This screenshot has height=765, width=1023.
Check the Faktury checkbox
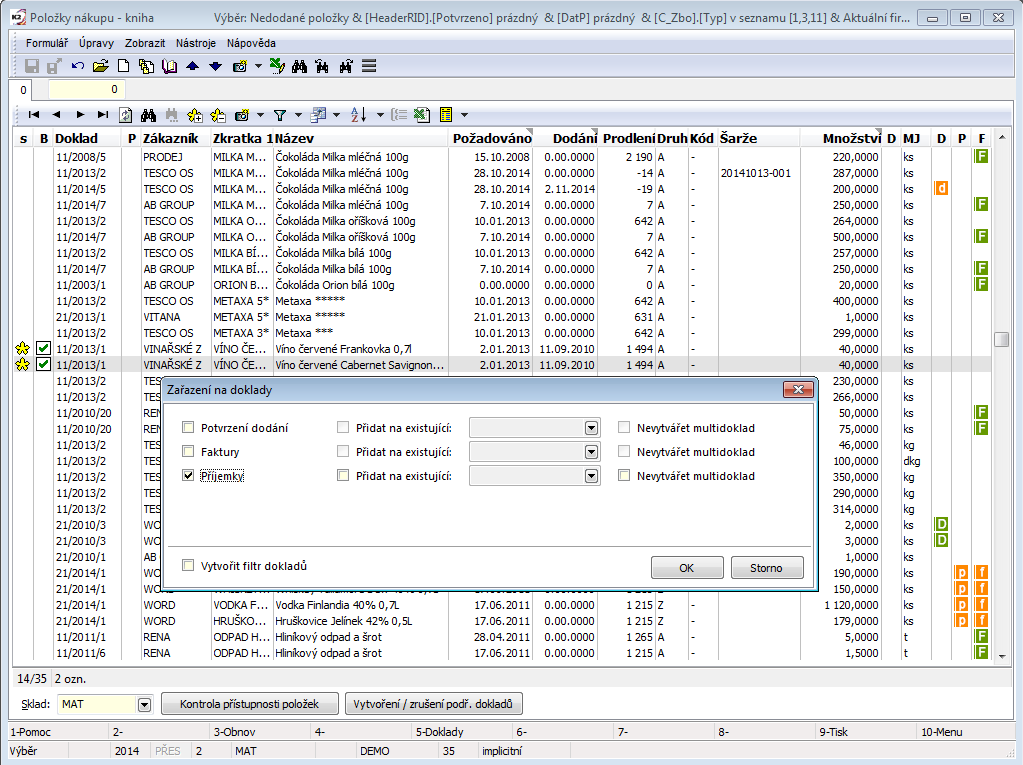(x=188, y=452)
